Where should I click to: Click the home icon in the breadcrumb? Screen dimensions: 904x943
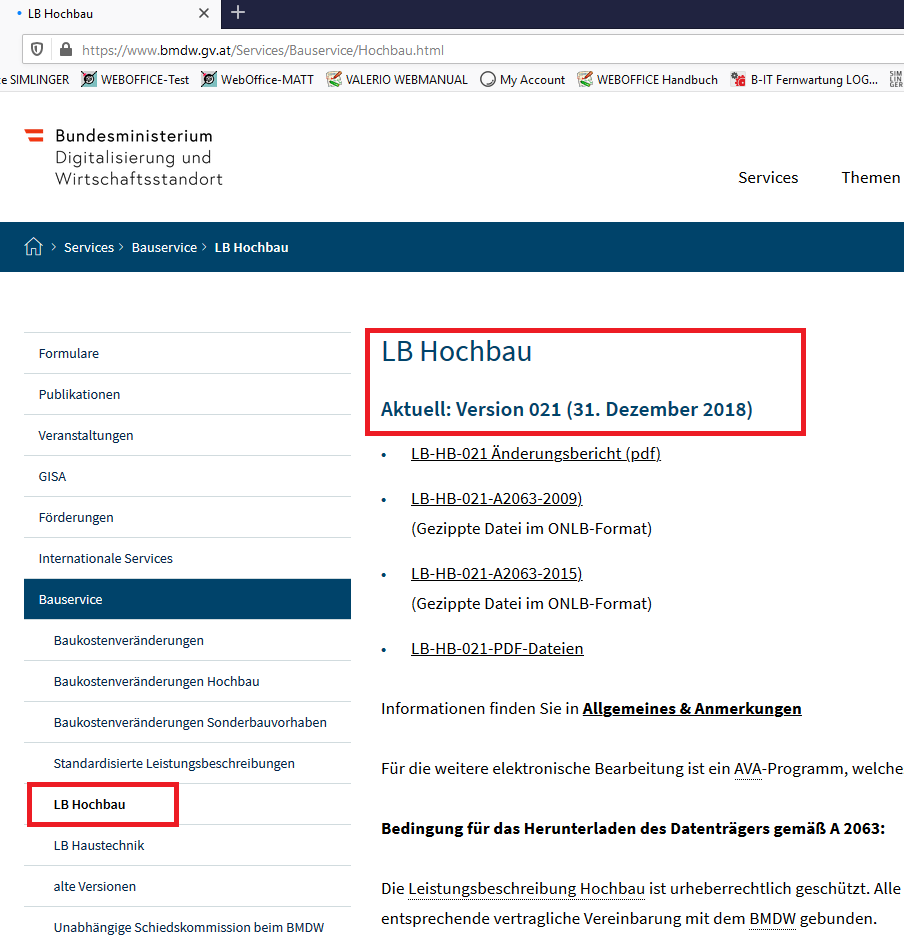coord(34,247)
